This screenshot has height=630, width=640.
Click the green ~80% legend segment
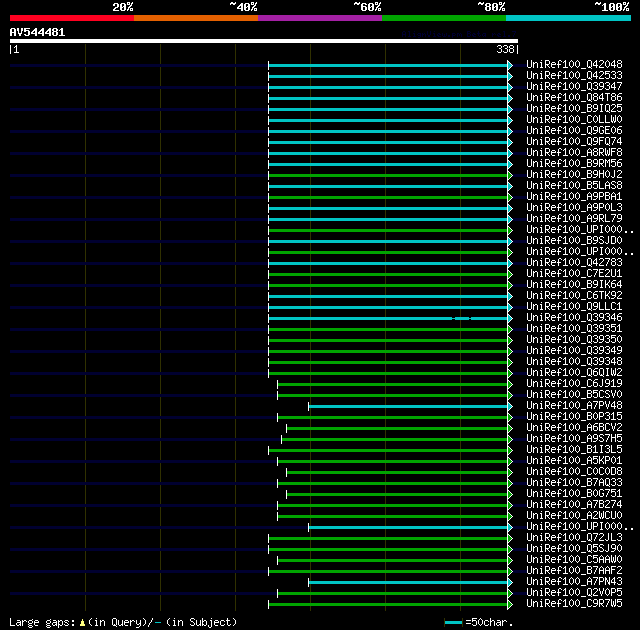tap(443, 18)
